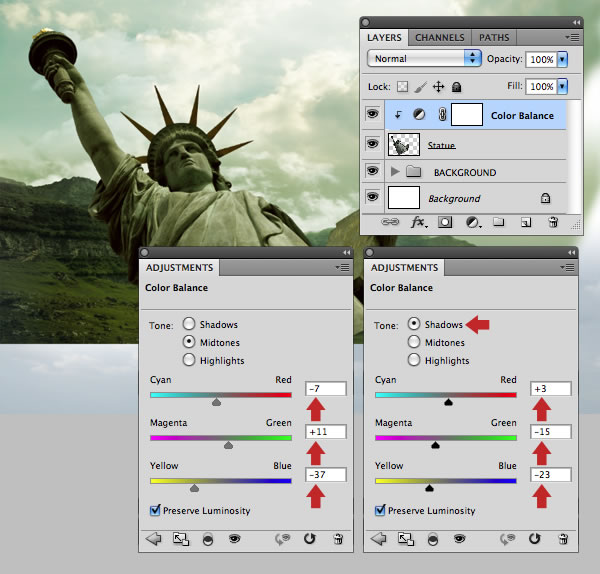600x574 pixels.
Task: Hide the italic Background layer
Action: (x=372, y=197)
